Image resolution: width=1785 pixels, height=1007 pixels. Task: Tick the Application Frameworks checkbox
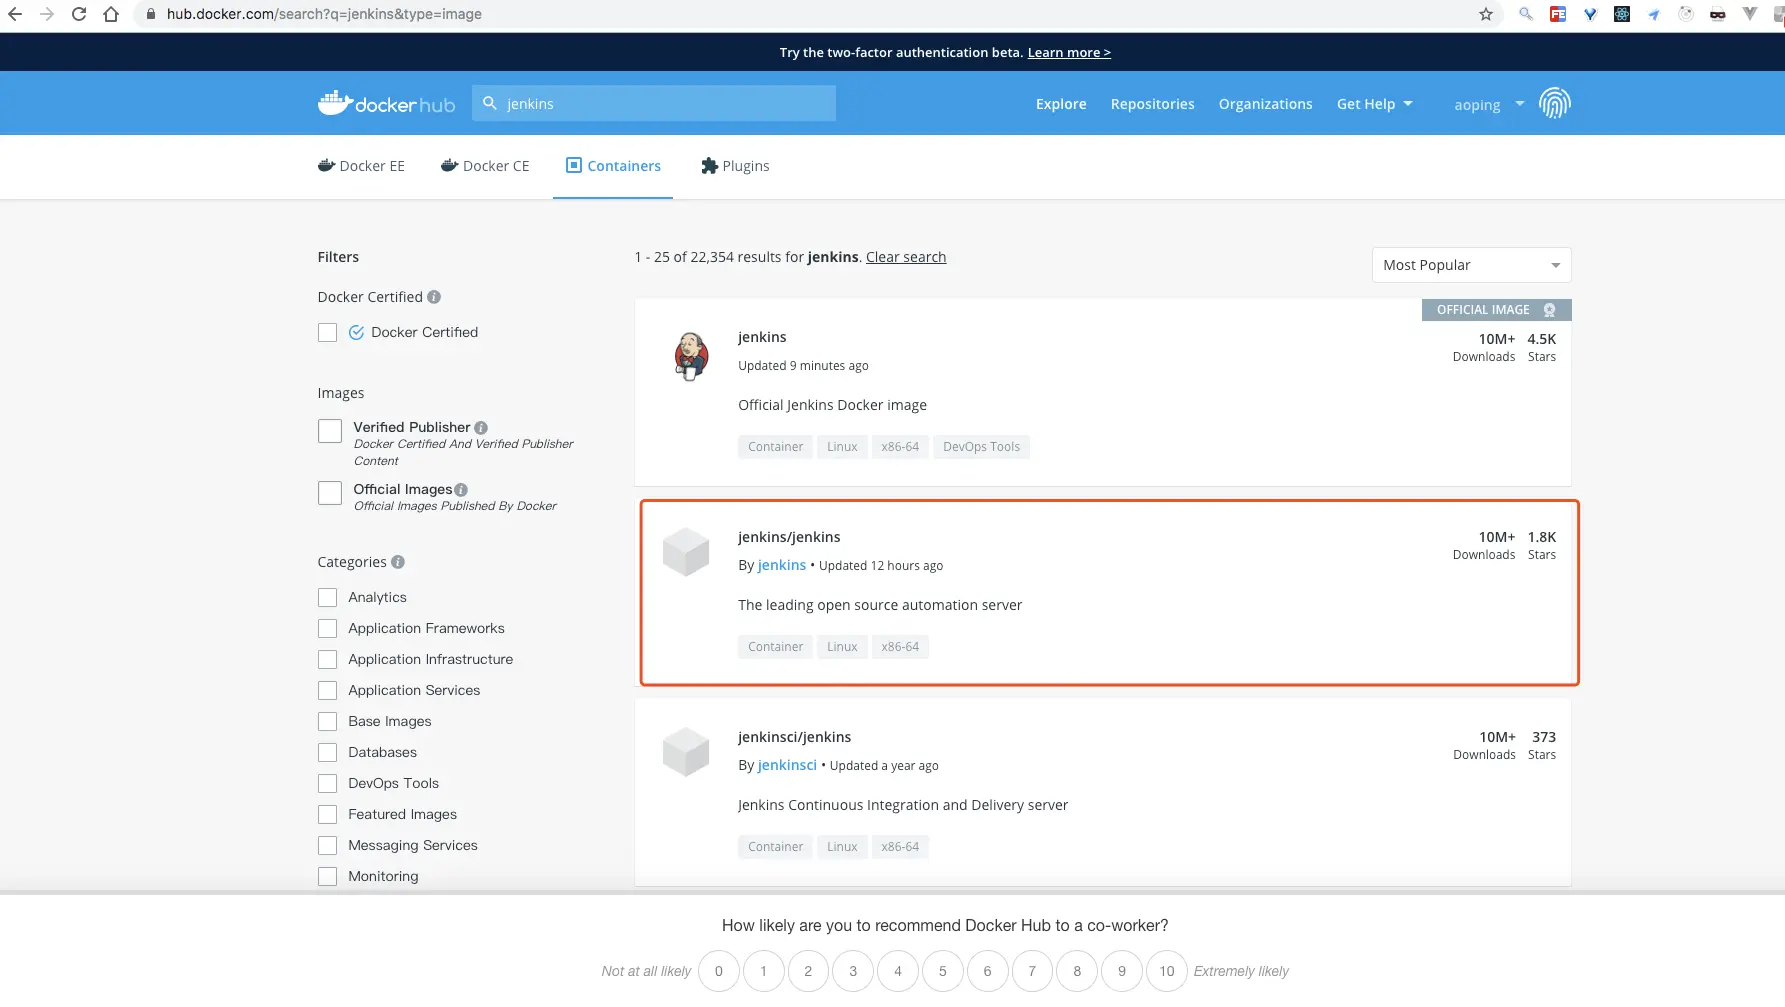click(327, 628)
